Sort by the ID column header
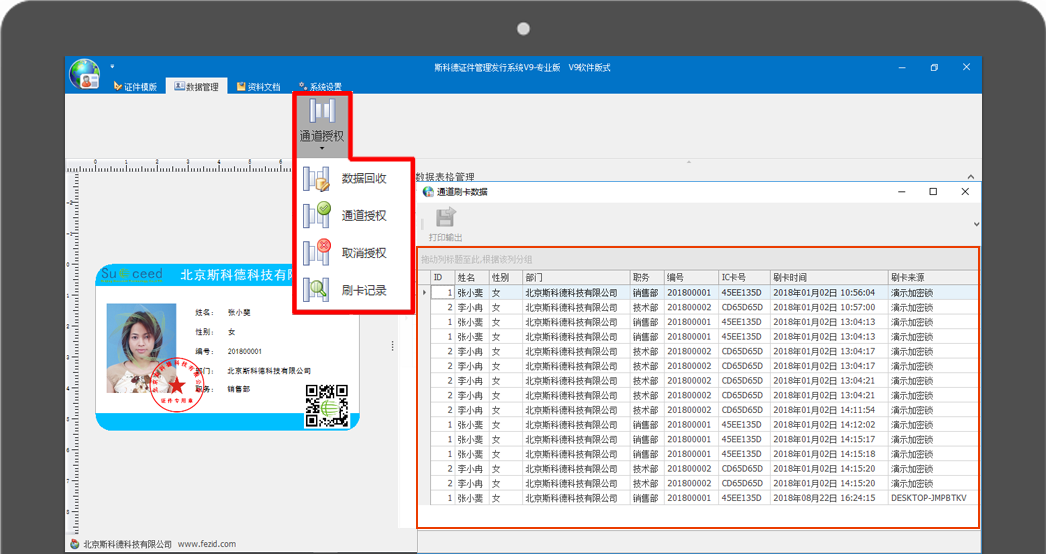This screenshot has width=1046, height=554. pos(443,277)
